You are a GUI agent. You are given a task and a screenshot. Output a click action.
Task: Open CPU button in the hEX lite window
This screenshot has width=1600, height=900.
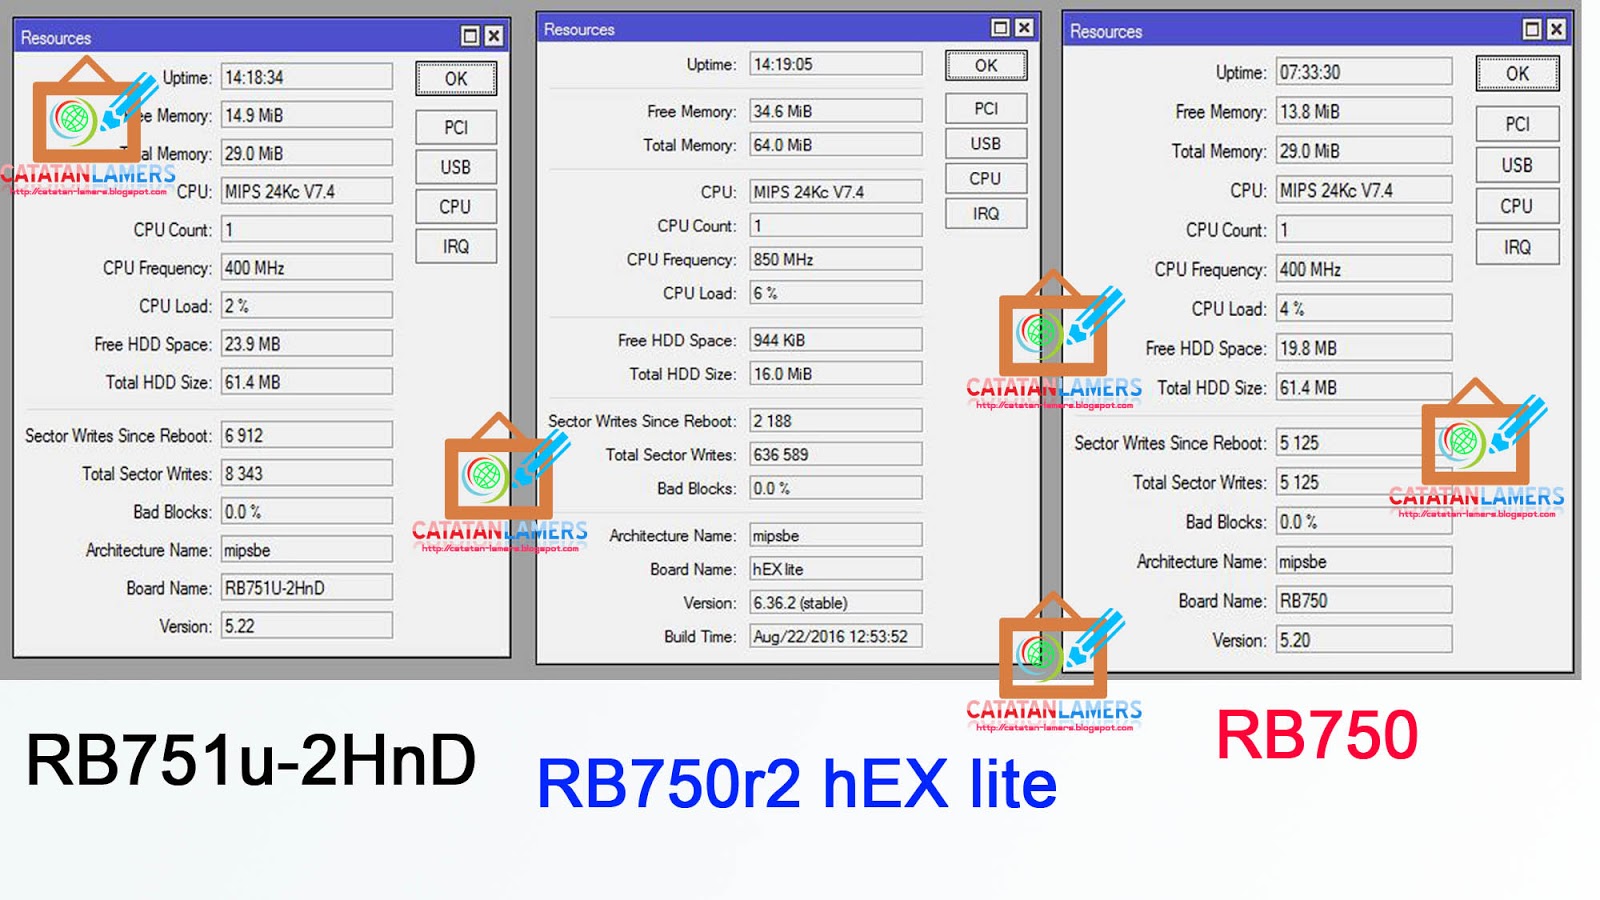click(x=986, y=178)
